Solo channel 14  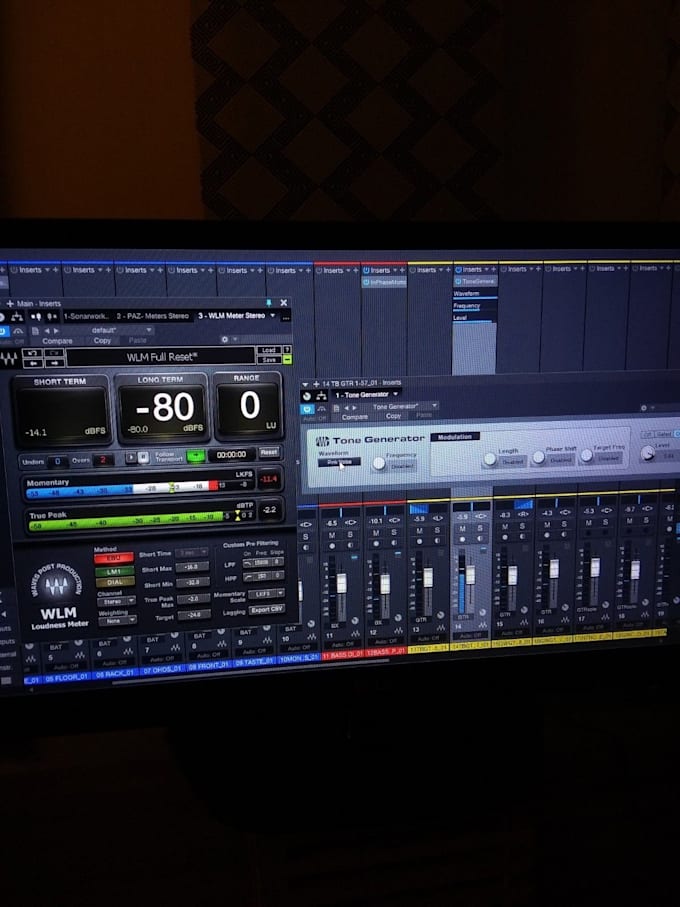click(480, 528)
